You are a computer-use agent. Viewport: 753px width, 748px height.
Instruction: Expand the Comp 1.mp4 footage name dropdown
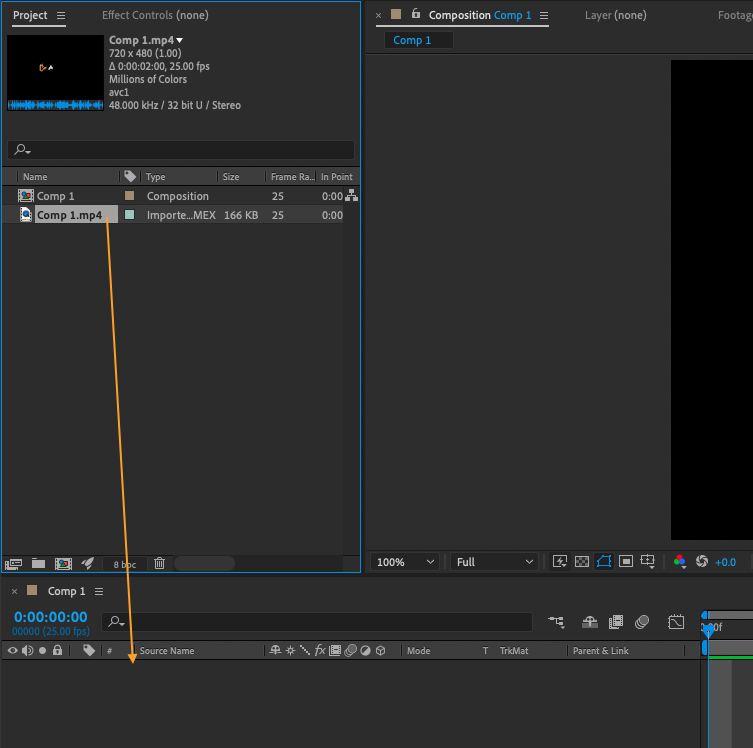click(180, 40)
